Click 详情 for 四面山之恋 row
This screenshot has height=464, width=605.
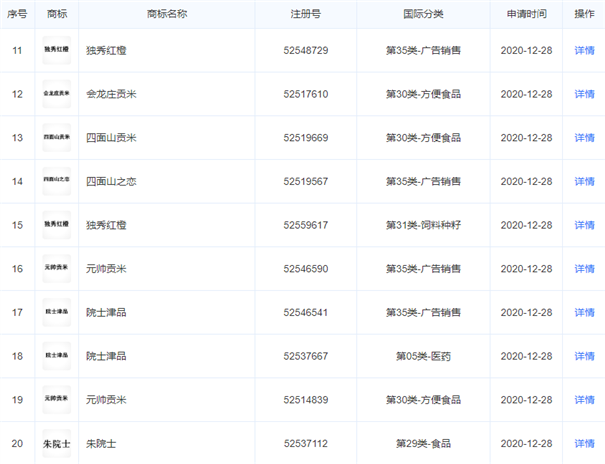584,181
